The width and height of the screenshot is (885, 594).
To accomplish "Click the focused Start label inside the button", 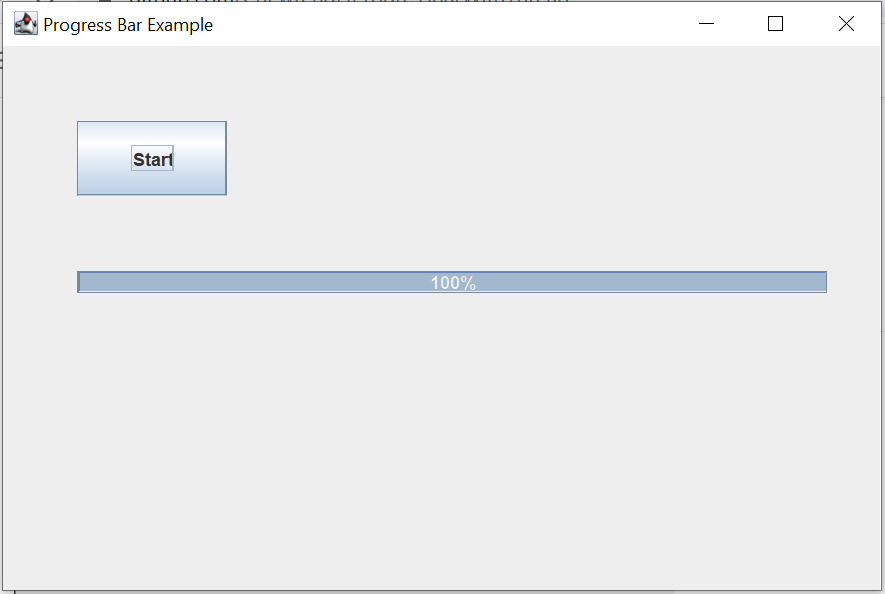I will coord(151,158).
